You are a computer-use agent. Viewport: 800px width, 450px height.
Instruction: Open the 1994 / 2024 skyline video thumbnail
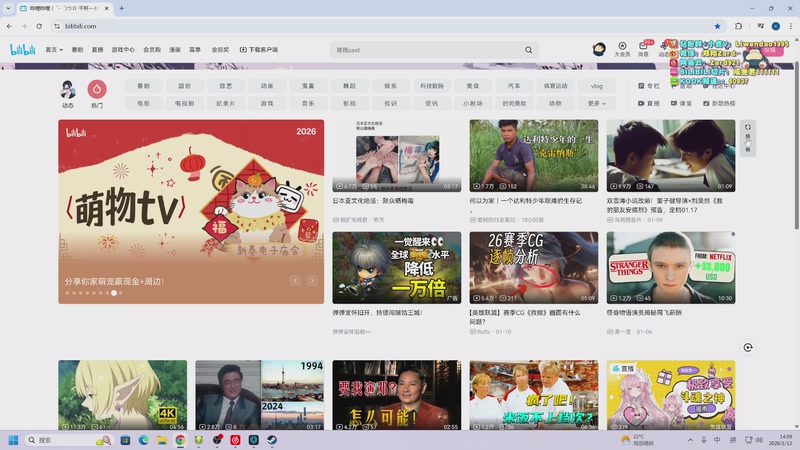pyautogui.click(x=260, y=395)
